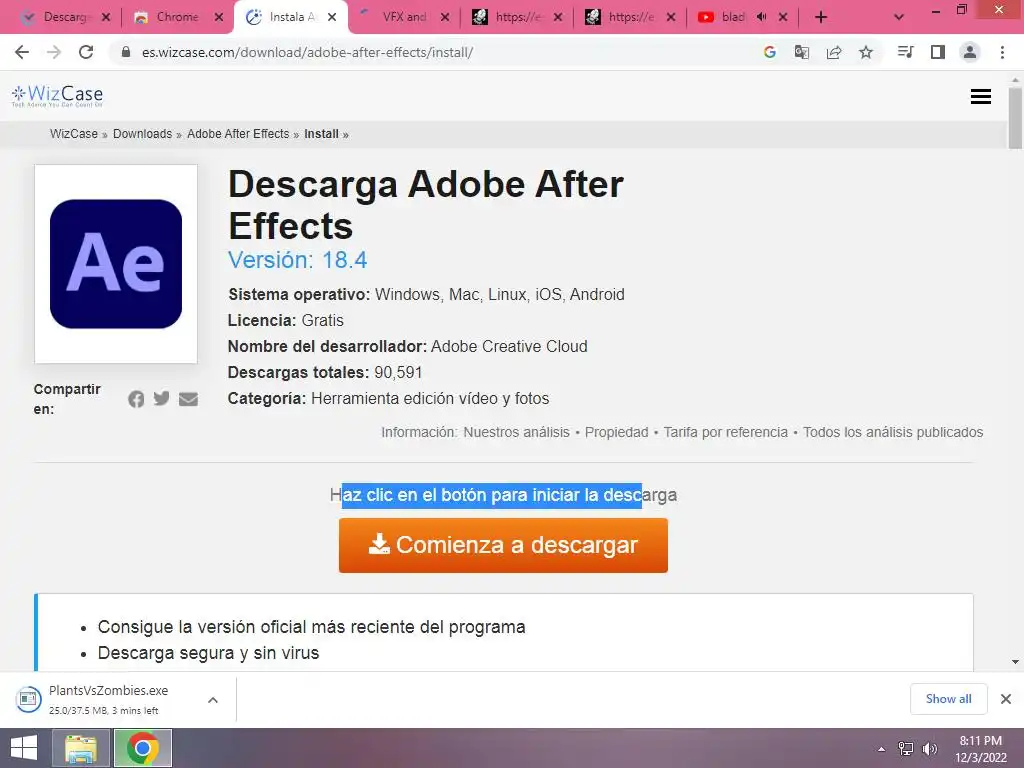Open the Downloads breadcrumb link
Viewport: 1024px width, 768px height.
pos(142,134)
